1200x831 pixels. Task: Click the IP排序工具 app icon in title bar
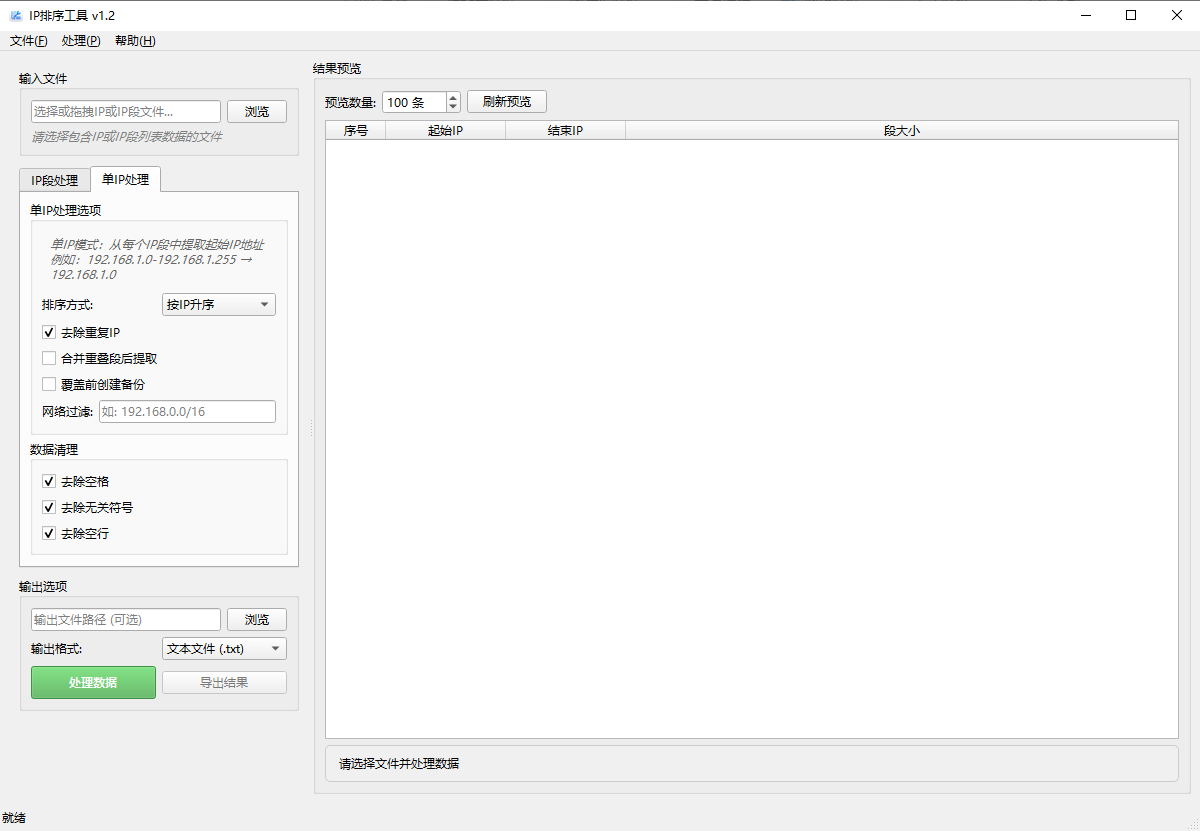tap(16, 15)
